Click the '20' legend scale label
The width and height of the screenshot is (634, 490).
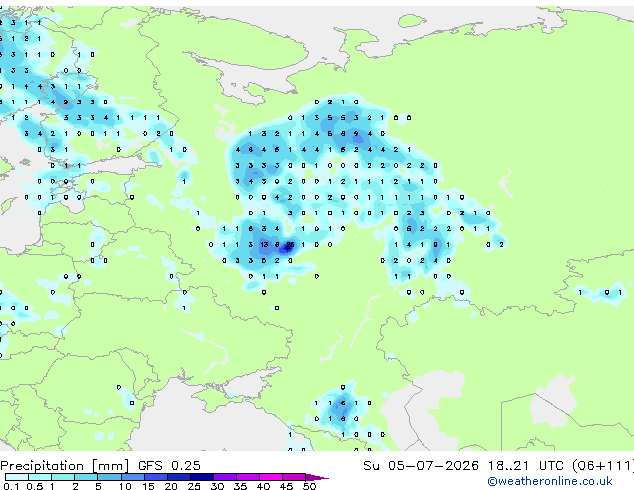coord(171,486)
